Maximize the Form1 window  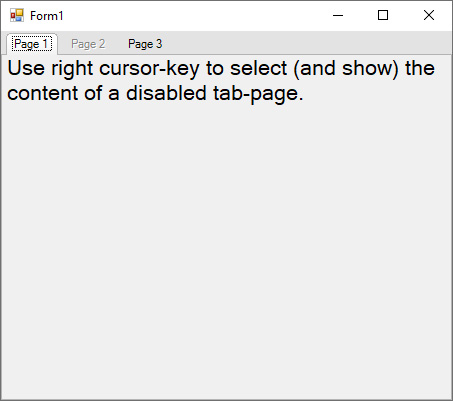tap(383, 15)
